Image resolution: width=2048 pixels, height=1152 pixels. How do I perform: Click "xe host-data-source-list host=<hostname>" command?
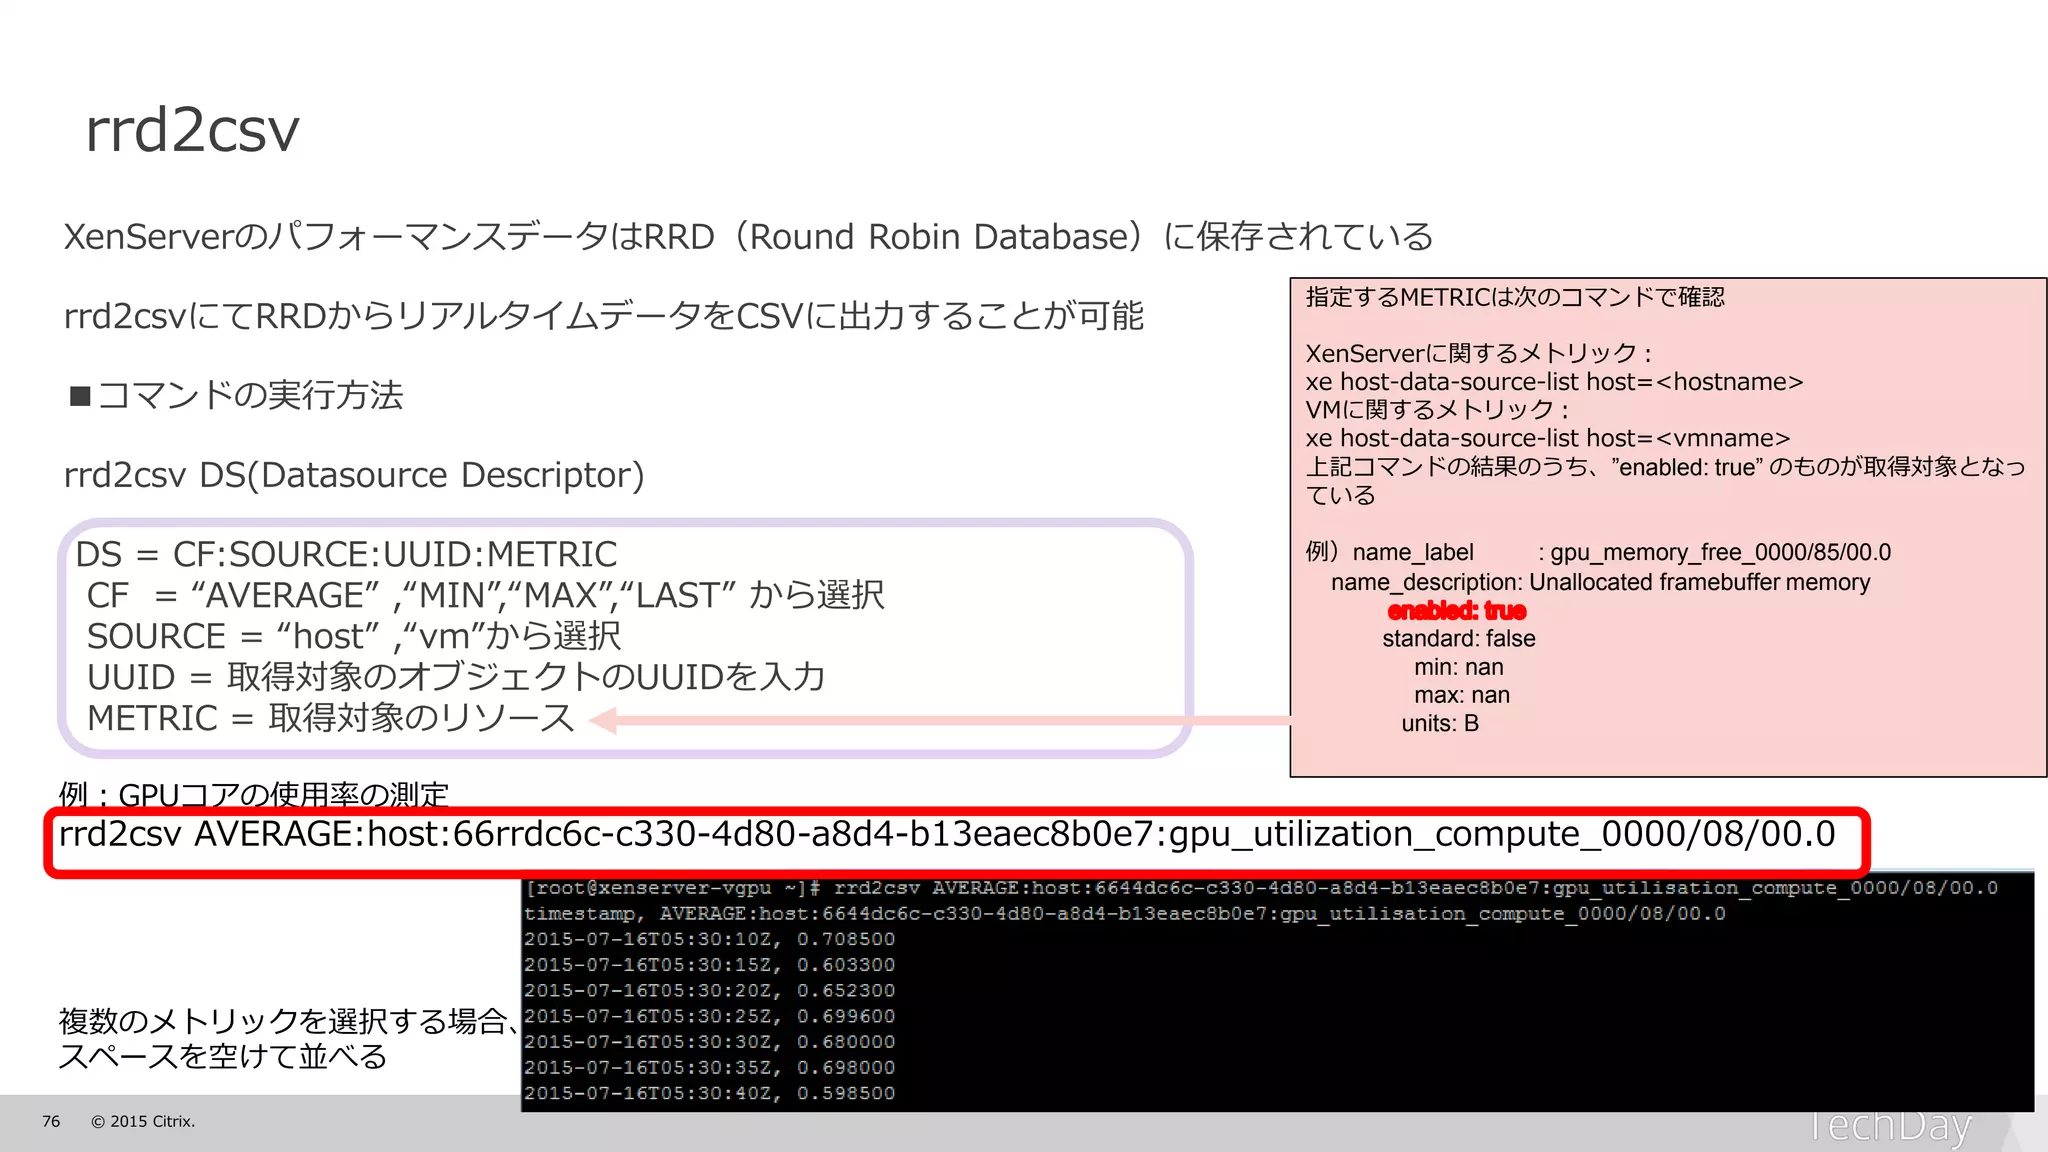tap(1554, 382)
